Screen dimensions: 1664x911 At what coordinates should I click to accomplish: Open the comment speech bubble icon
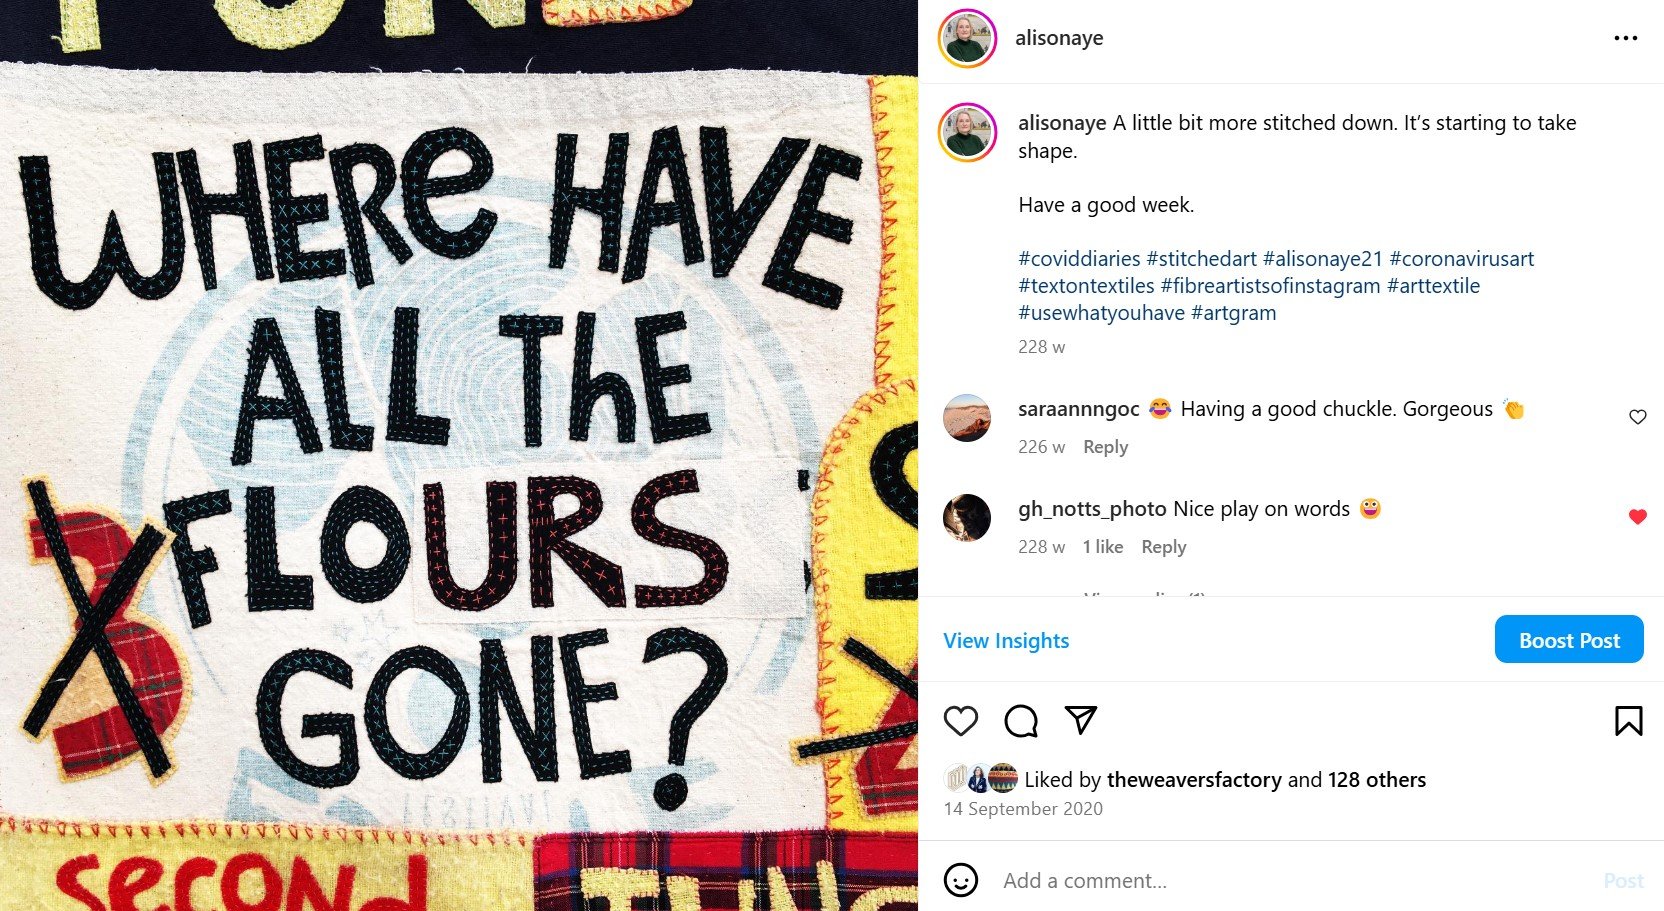1021,721
